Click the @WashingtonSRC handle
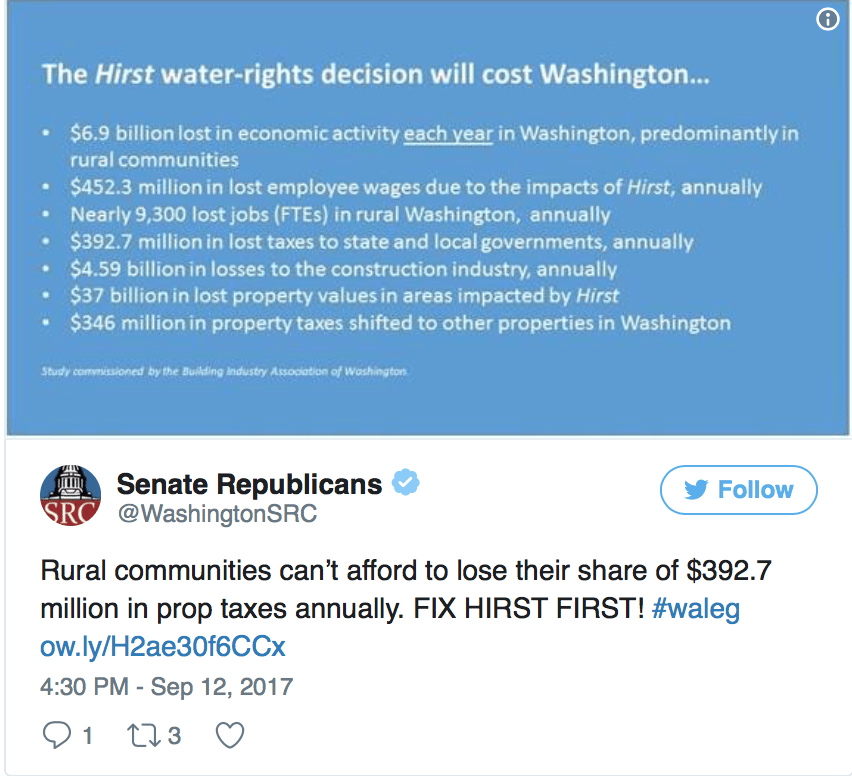 pos(217,514)
